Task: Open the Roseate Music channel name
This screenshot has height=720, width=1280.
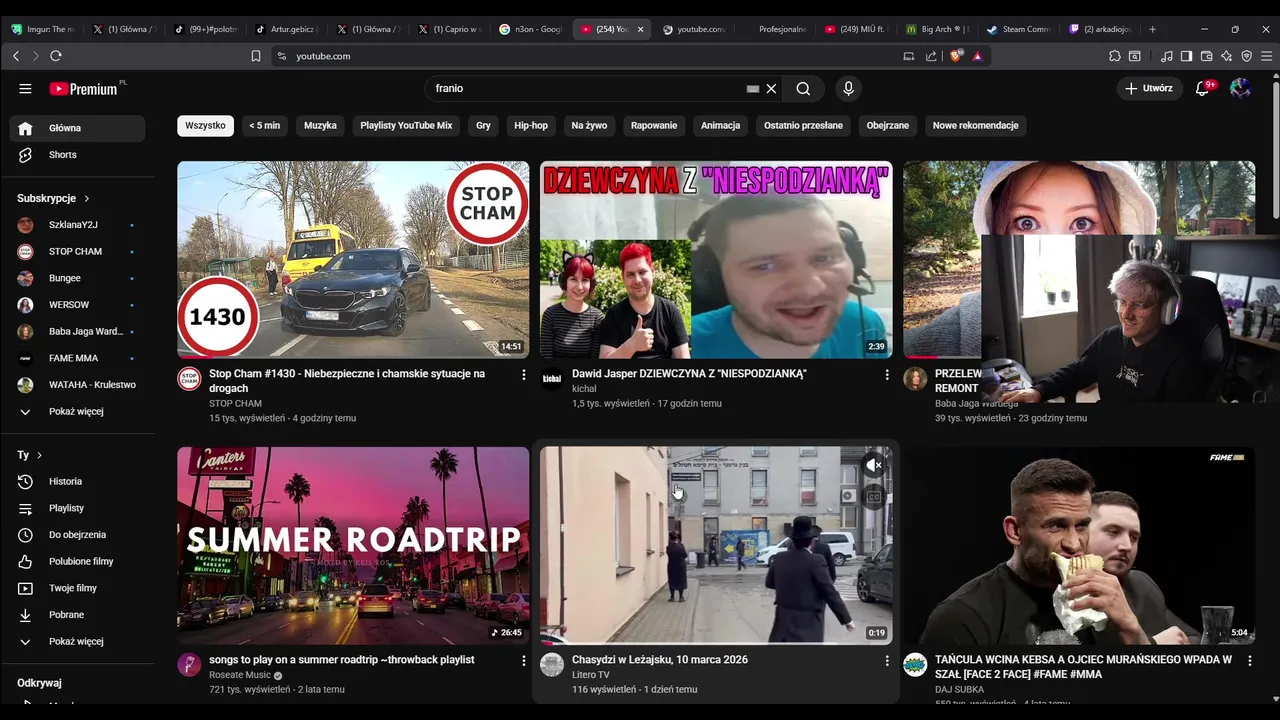Action: click(240, 675)
